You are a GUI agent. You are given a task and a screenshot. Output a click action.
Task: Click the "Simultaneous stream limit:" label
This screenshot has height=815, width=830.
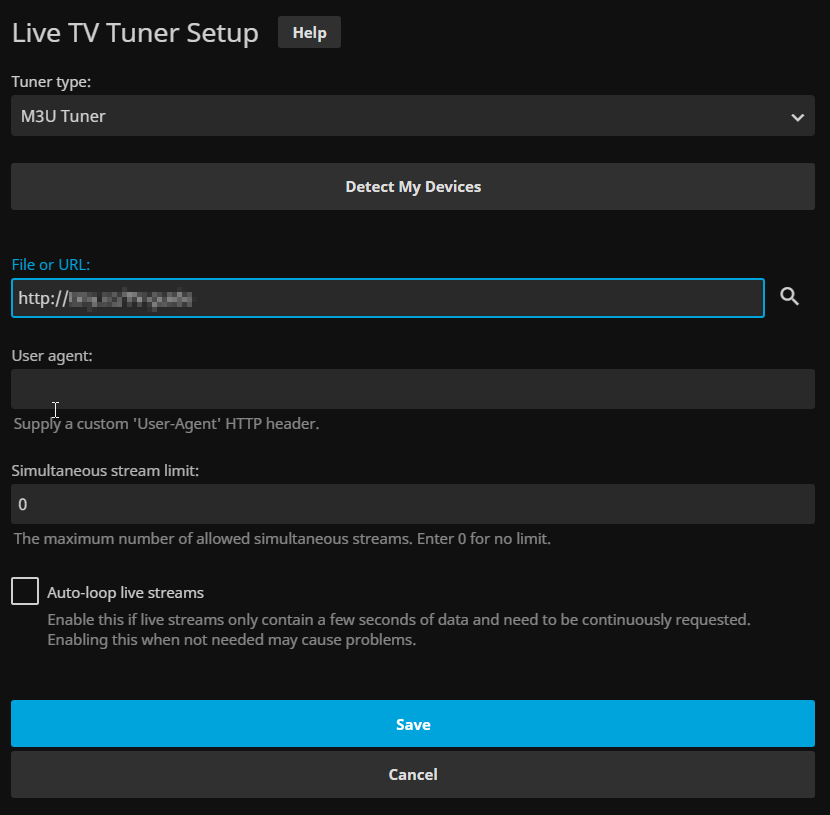105,470
